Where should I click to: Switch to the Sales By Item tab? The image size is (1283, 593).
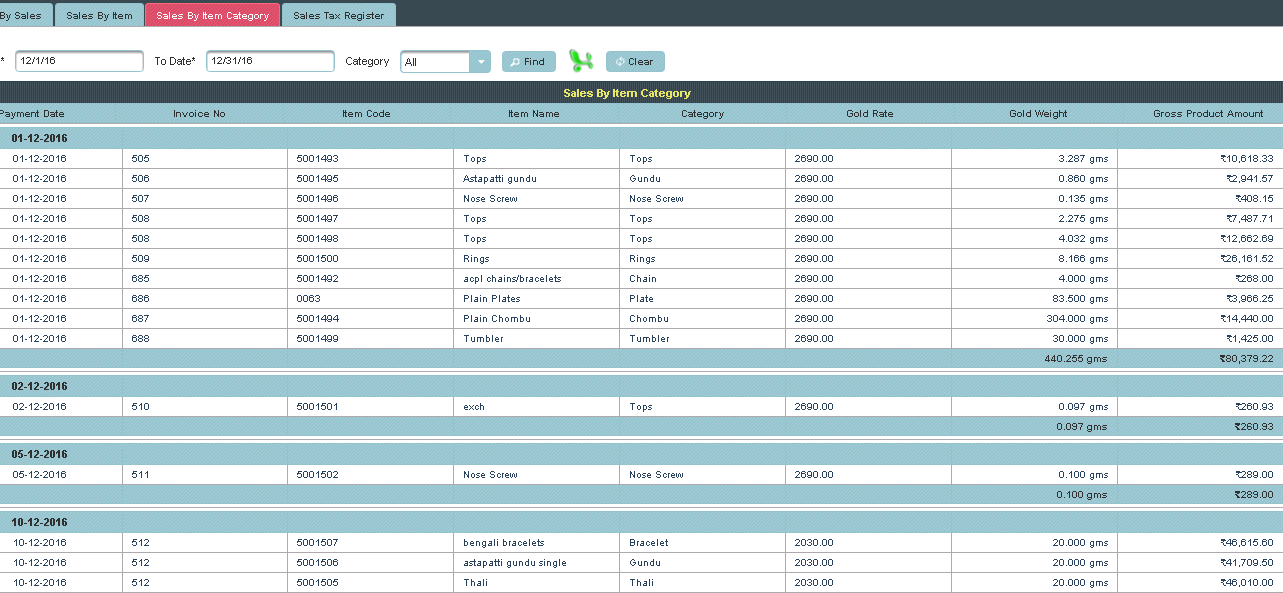[99, 16]
